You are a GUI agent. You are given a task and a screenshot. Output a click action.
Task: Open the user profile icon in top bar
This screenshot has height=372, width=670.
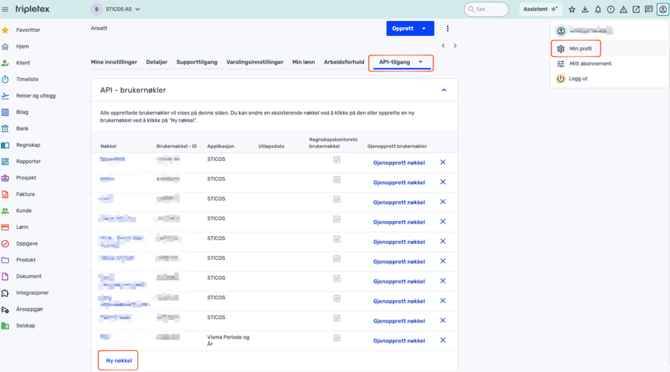[x=663, y=9]
